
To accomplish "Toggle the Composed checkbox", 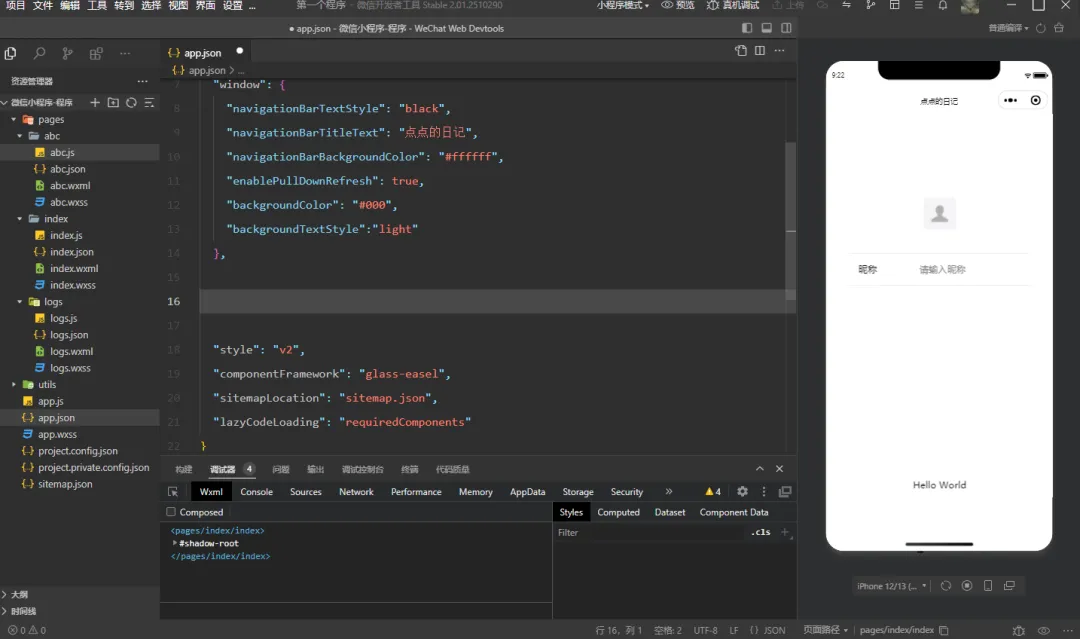I will click(x=171, y=512).
